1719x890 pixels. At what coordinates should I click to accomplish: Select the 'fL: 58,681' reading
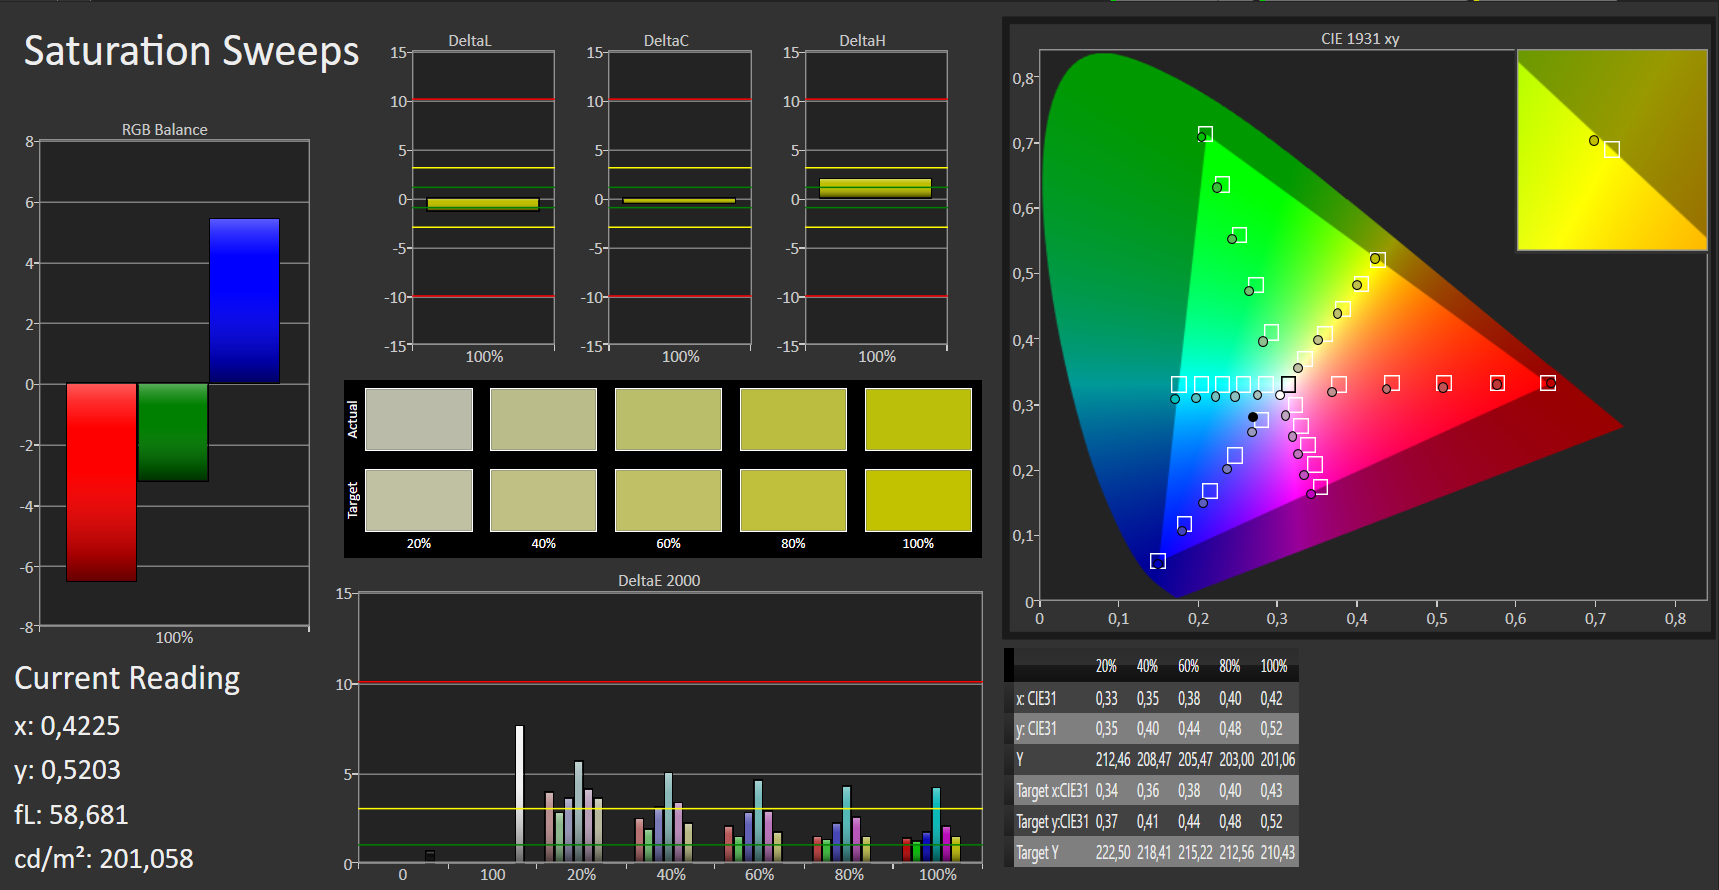71,815
